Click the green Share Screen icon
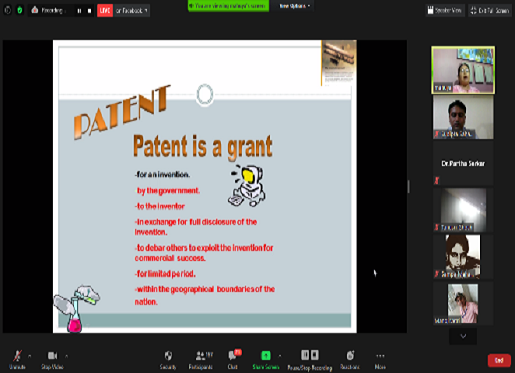The height and width of the screenshot is (373, 515). point(266,356)
